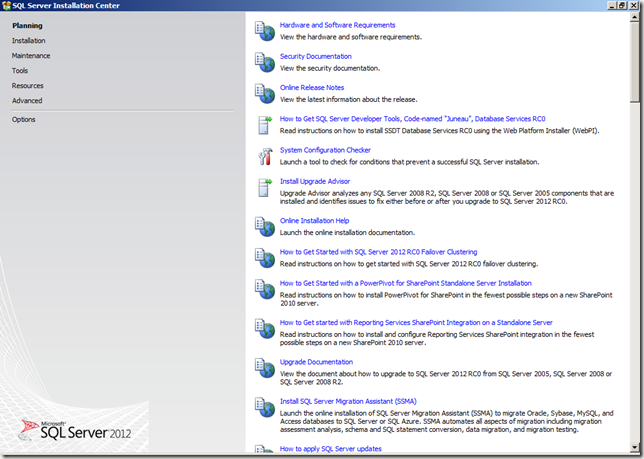Restore down the Installation Center window

click(x=621, y=5)
